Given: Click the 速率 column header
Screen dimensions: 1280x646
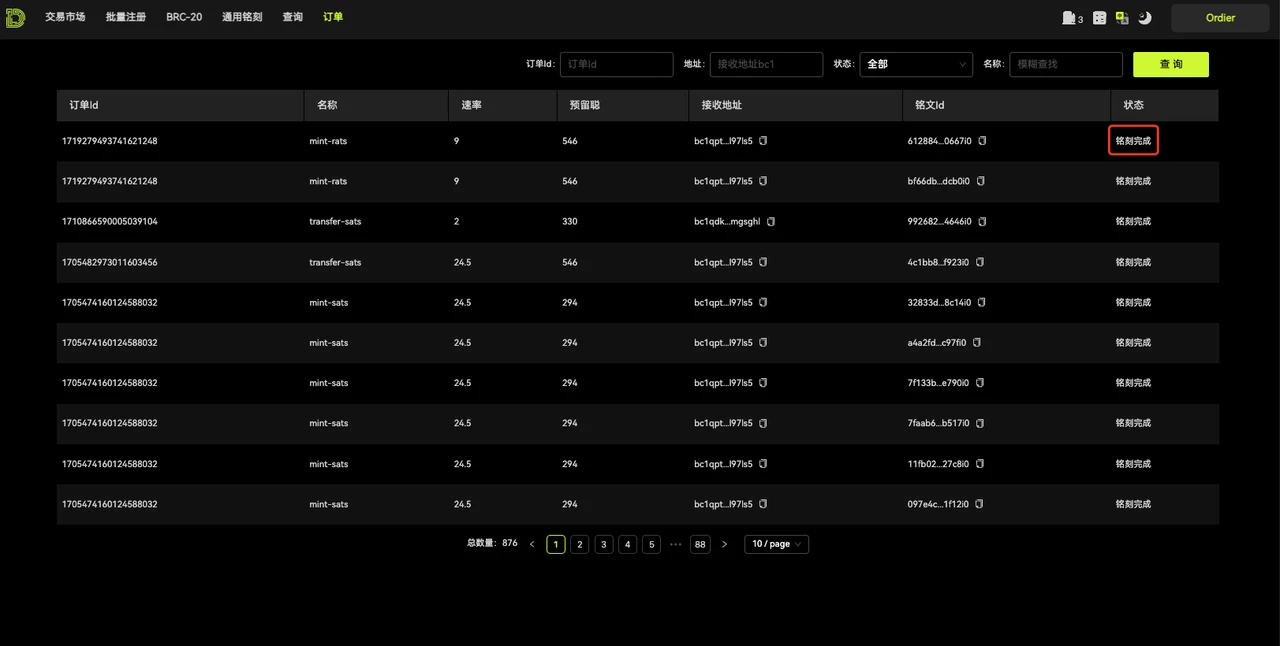Looking at the screenshot, I should [503, 105].
